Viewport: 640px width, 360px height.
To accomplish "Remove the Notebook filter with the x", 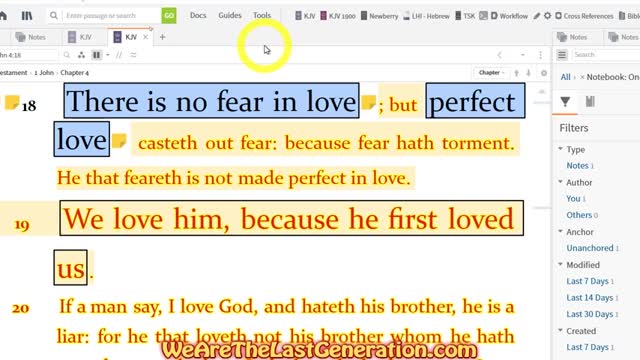I will coord(582,77).
